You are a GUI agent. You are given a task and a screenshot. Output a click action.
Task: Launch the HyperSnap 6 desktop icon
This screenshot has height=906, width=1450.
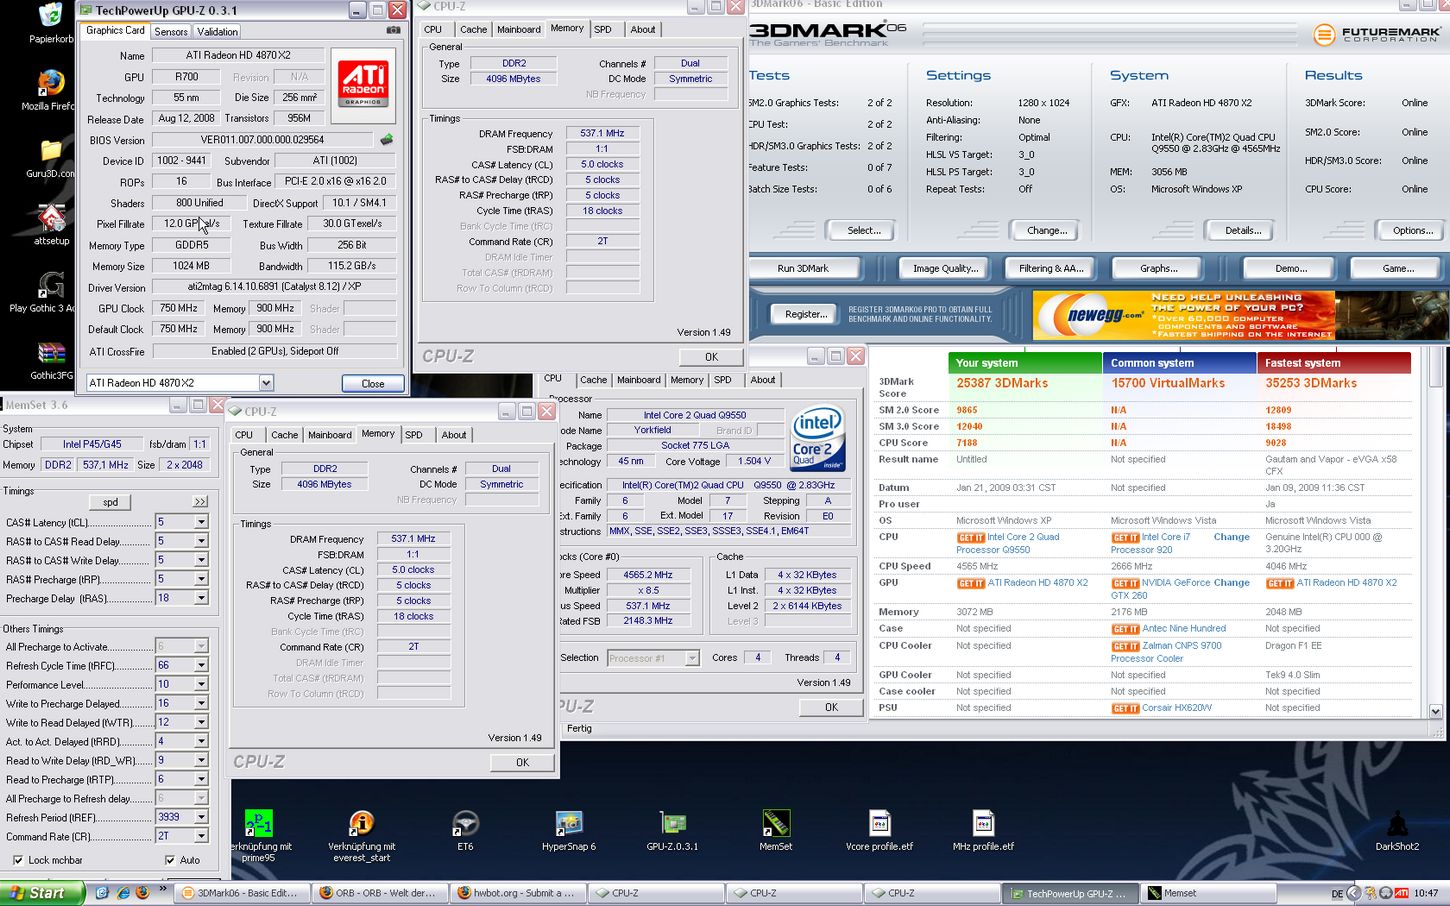pos(569,823)
